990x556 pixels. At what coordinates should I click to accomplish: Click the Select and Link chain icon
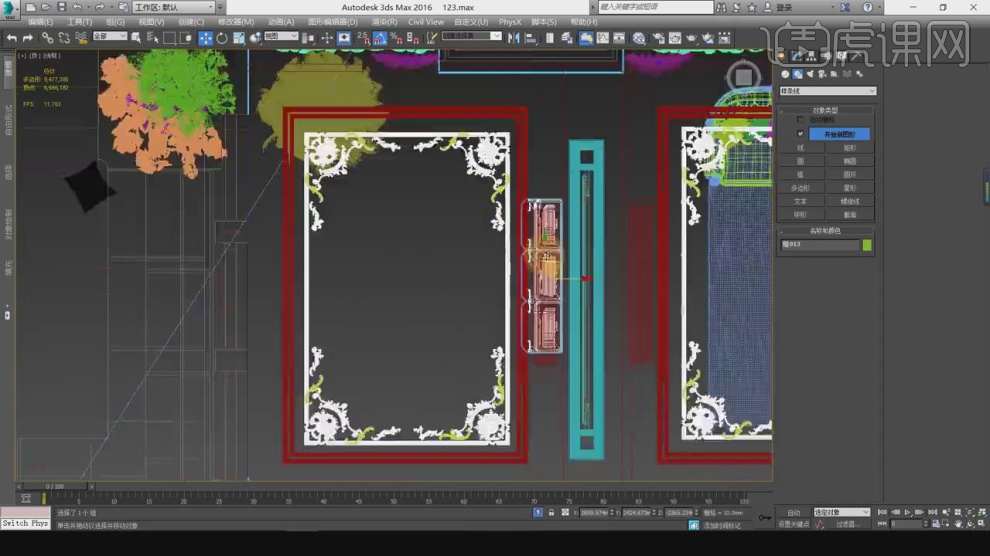[47, 38]
